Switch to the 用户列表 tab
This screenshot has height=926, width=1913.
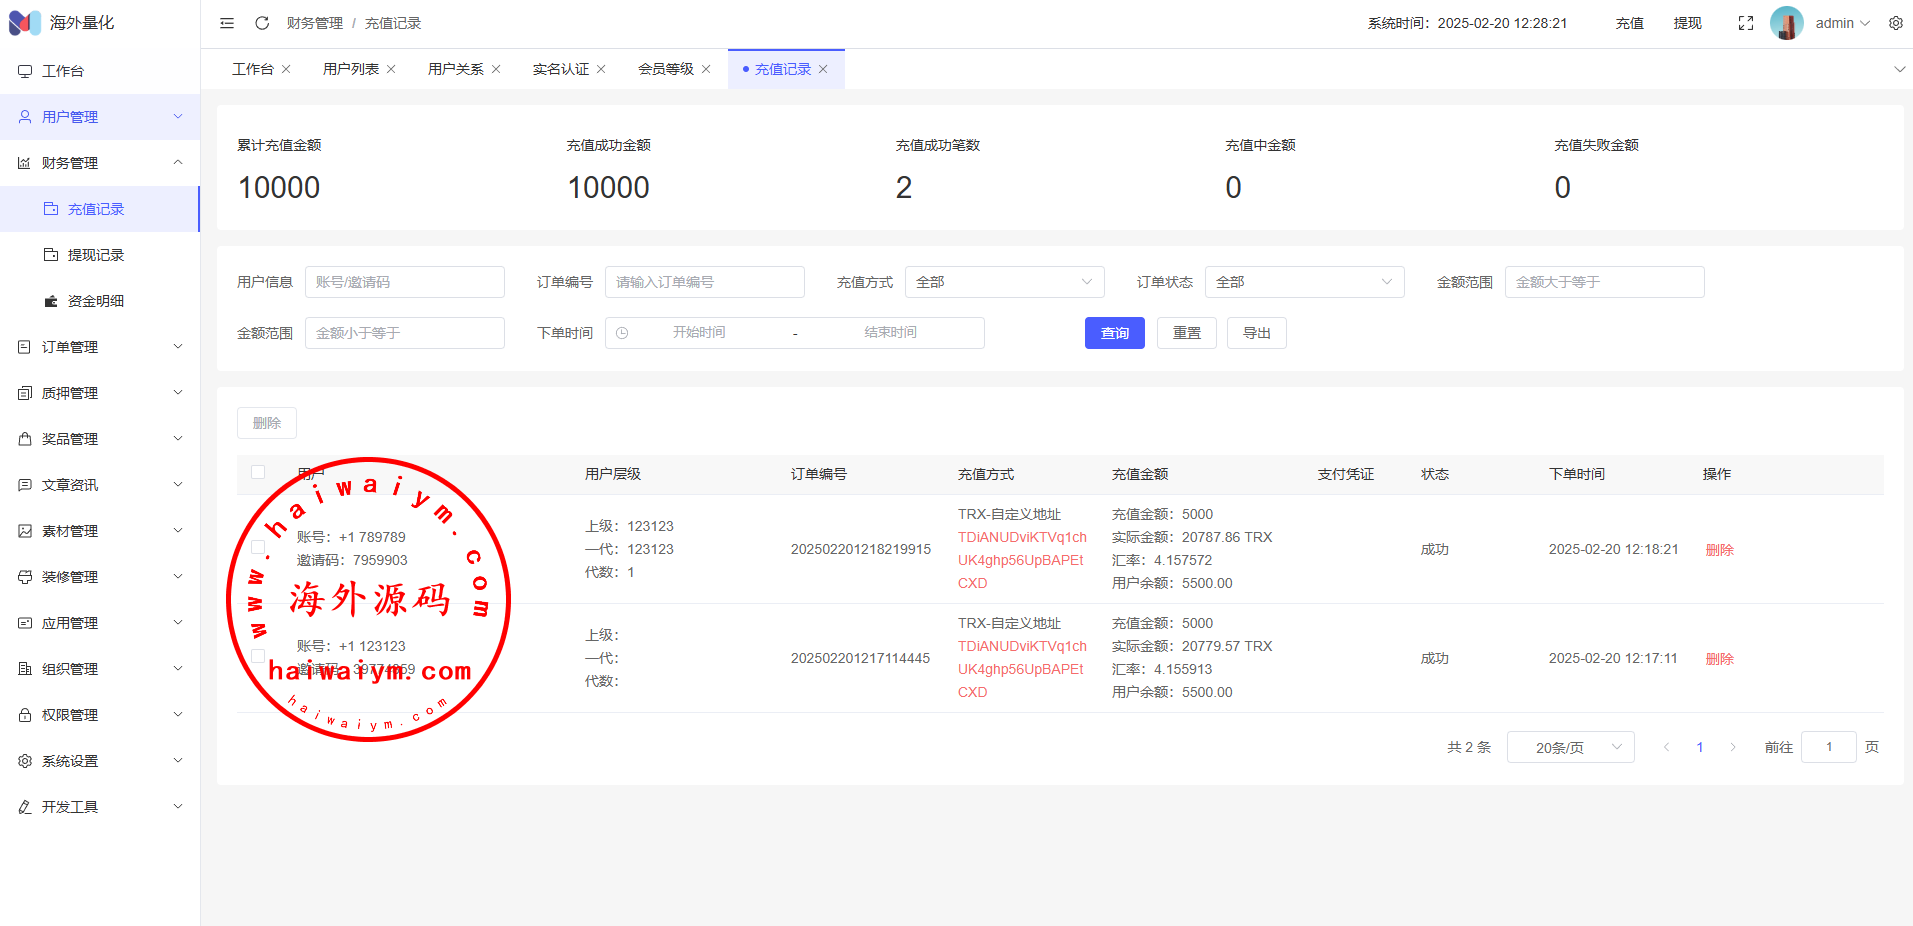click(x=350, y=69)
